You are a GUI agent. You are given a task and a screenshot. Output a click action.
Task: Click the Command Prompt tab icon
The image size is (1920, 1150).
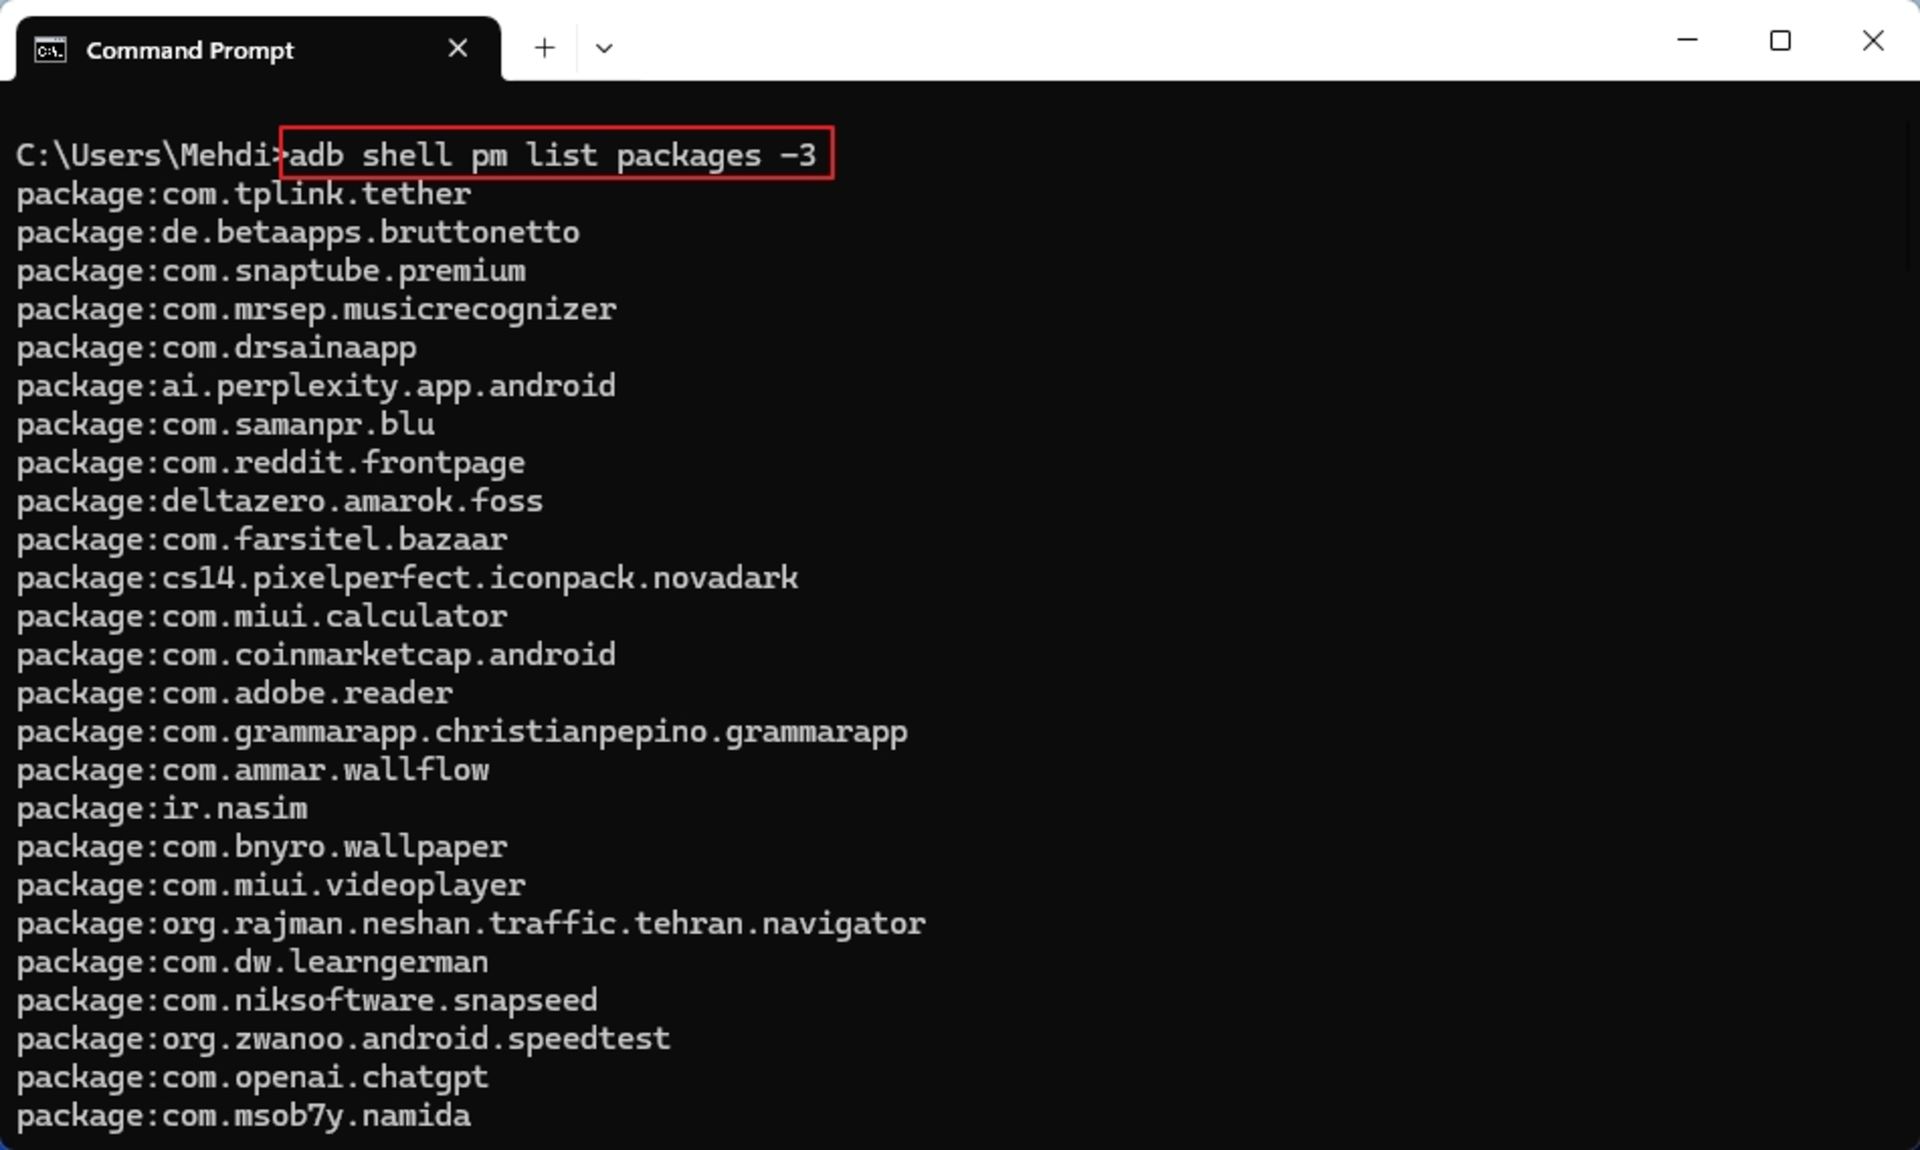[50, 50]
